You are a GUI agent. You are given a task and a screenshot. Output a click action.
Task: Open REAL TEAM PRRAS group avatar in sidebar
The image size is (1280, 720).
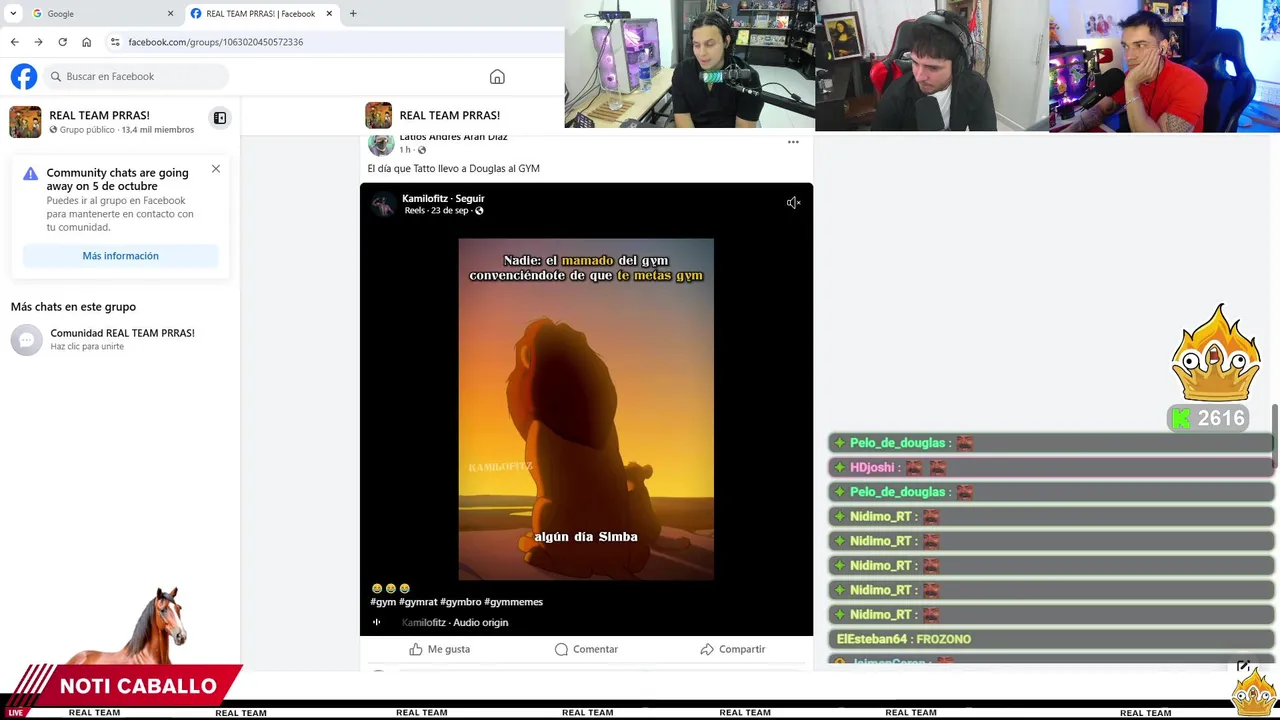[25, 121]
